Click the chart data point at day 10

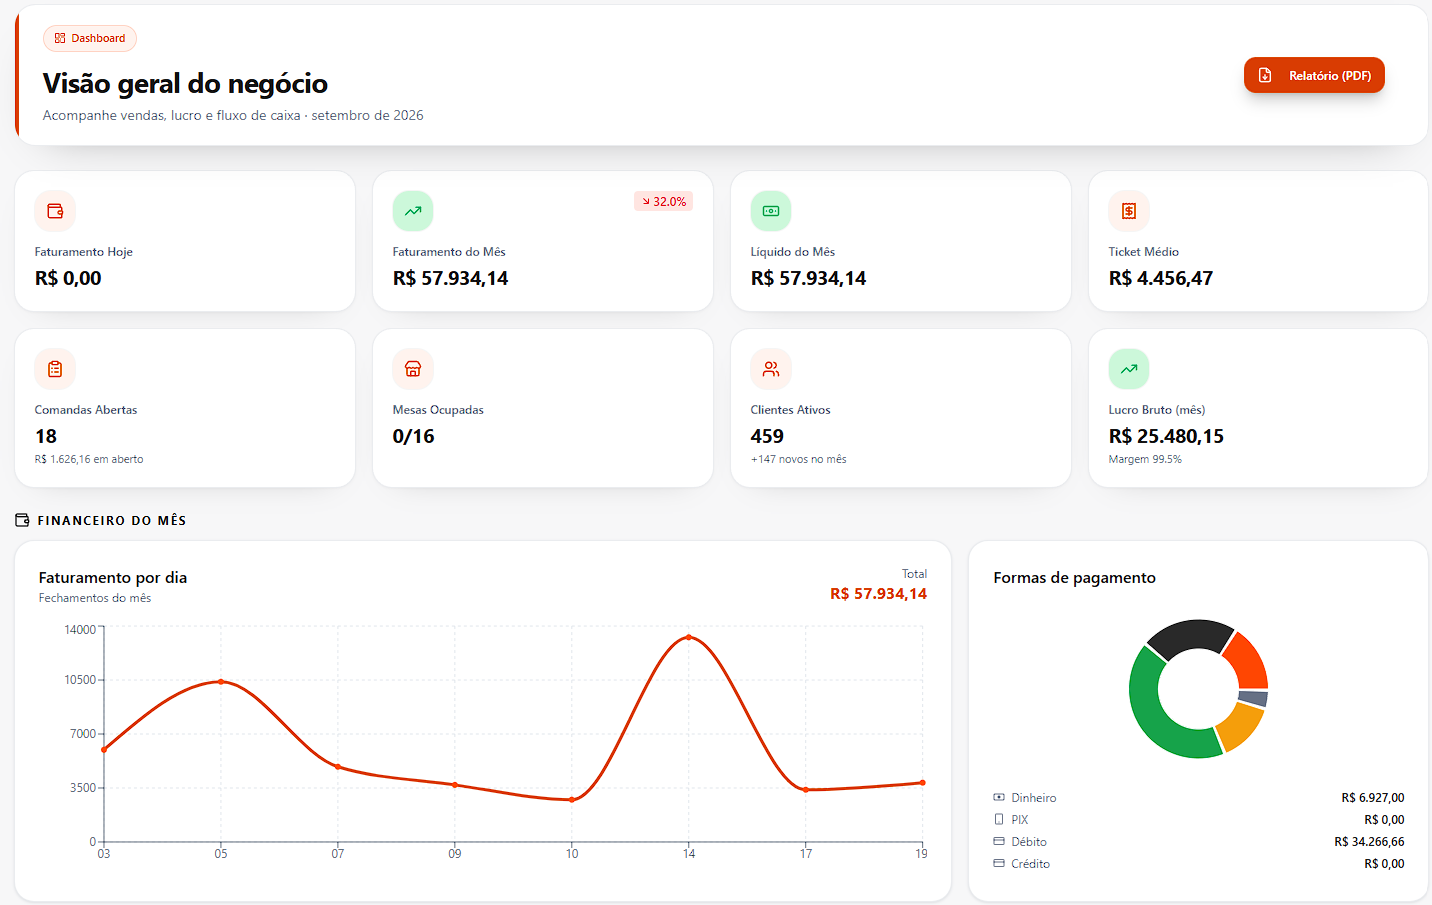[572, 800]
